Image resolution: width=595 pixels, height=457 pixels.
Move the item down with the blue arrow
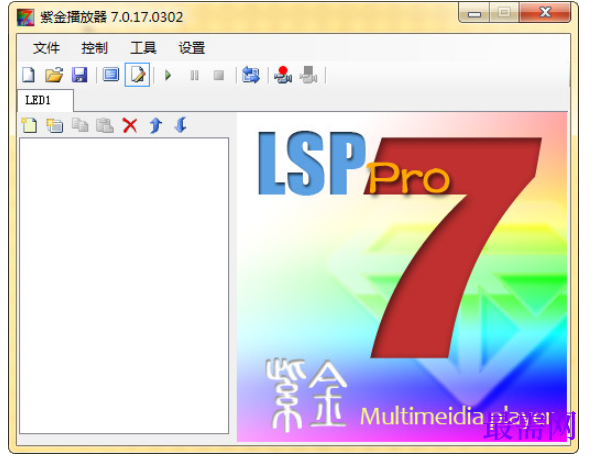[181, 125]
